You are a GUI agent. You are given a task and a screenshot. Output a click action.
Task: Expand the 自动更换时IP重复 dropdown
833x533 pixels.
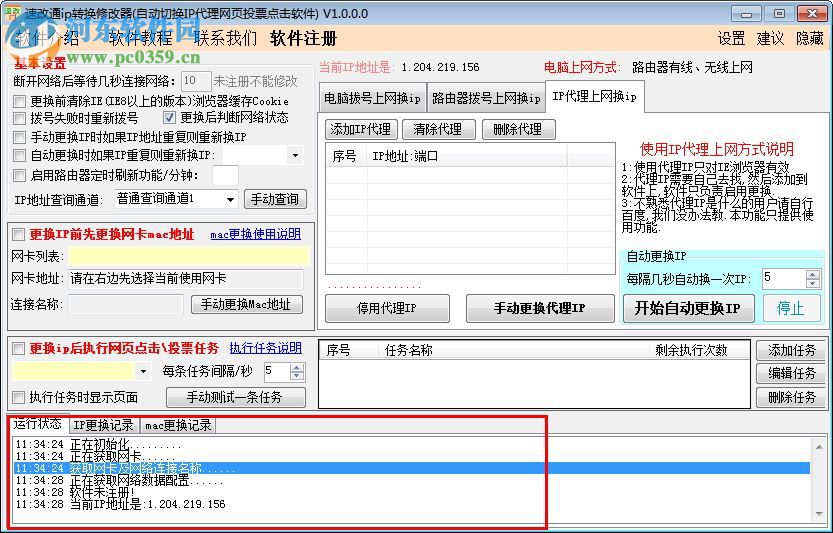coord(295,156)
